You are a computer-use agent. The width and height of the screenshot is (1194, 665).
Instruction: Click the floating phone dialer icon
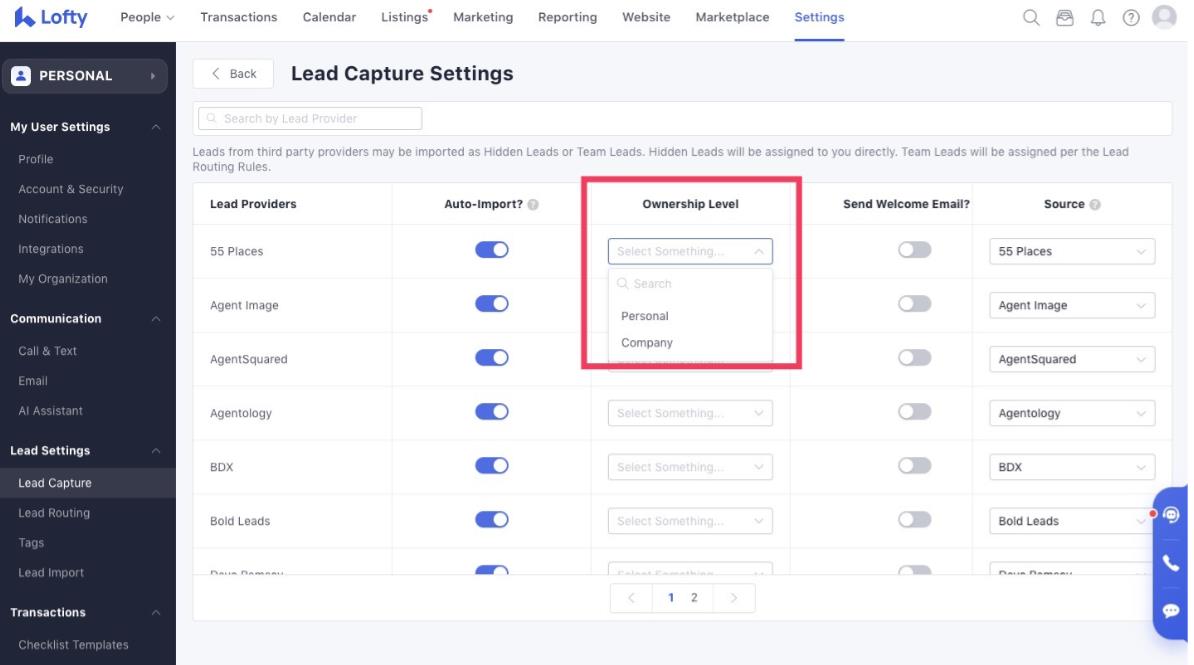[1171, 563]
